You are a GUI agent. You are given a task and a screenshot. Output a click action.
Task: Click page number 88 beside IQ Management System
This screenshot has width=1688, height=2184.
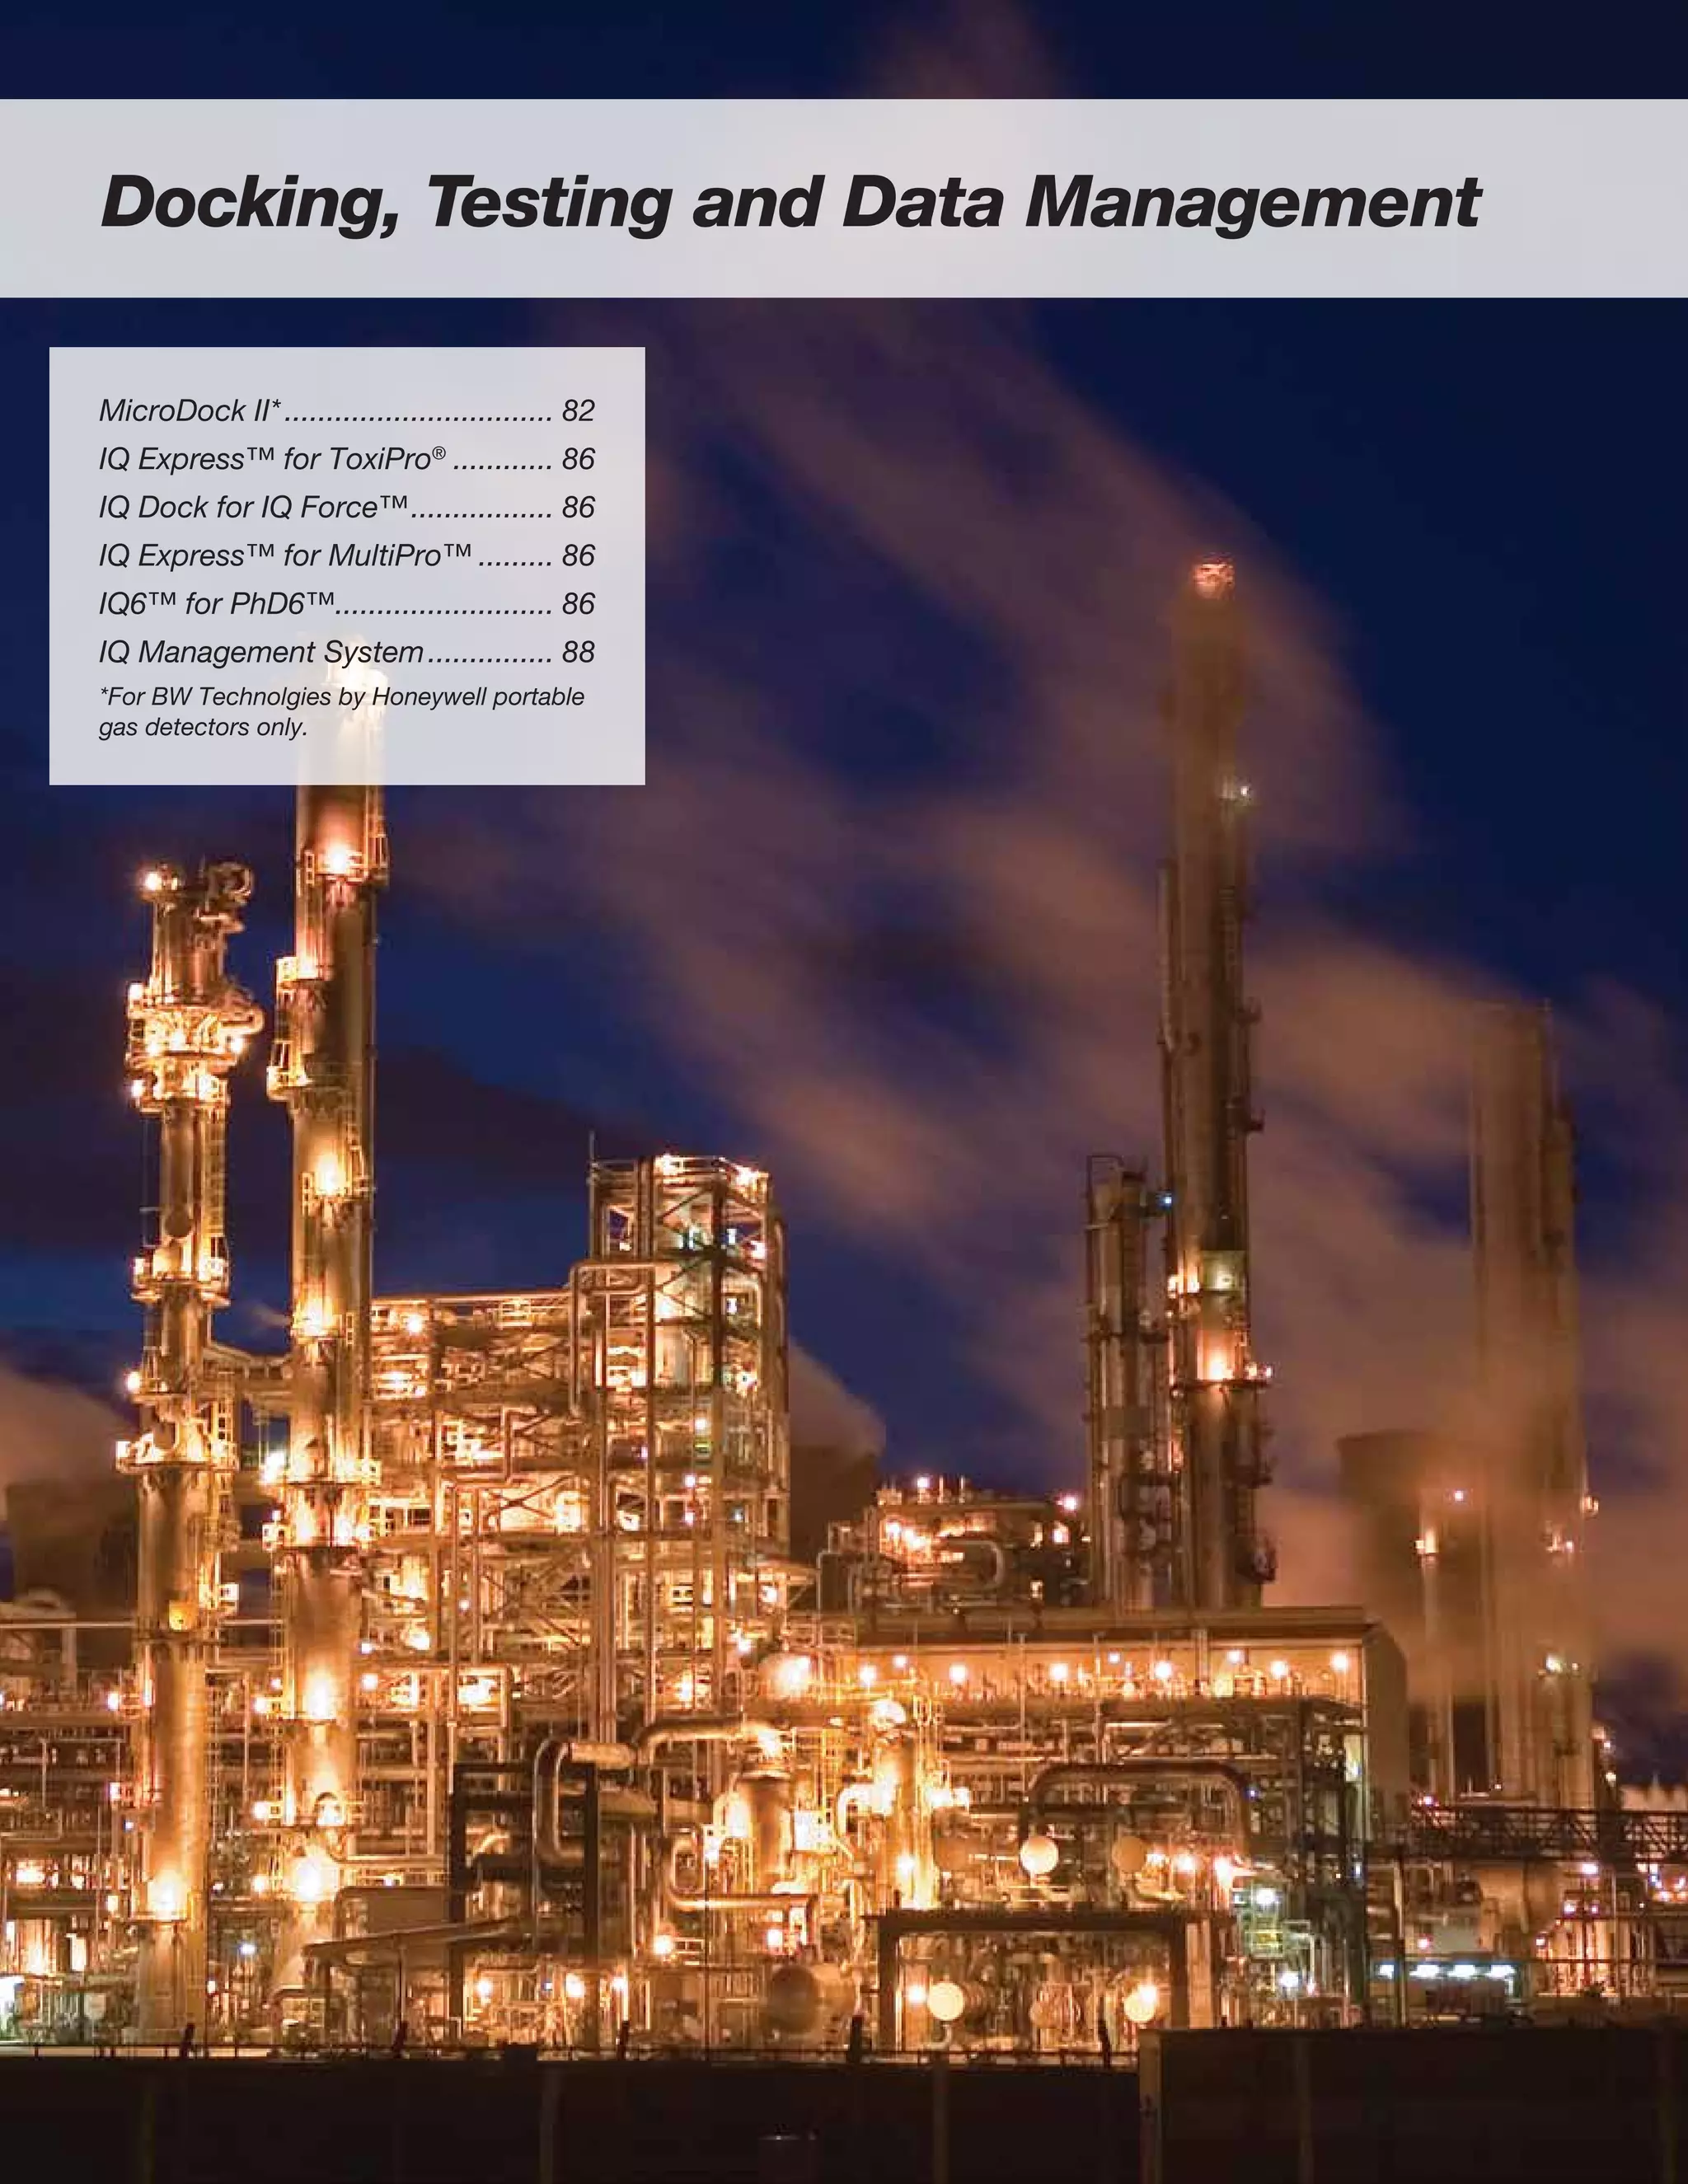(x=578, y=652)
